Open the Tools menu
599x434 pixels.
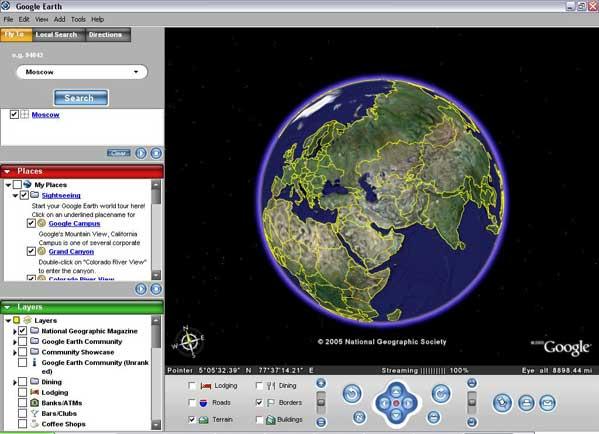(x=78, y=19)
